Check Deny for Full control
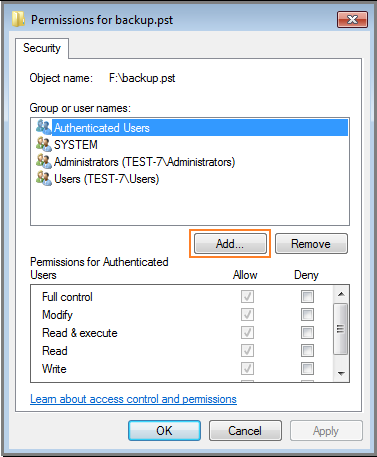The height and width of the screenshot is (457, 377). [307, 296]
